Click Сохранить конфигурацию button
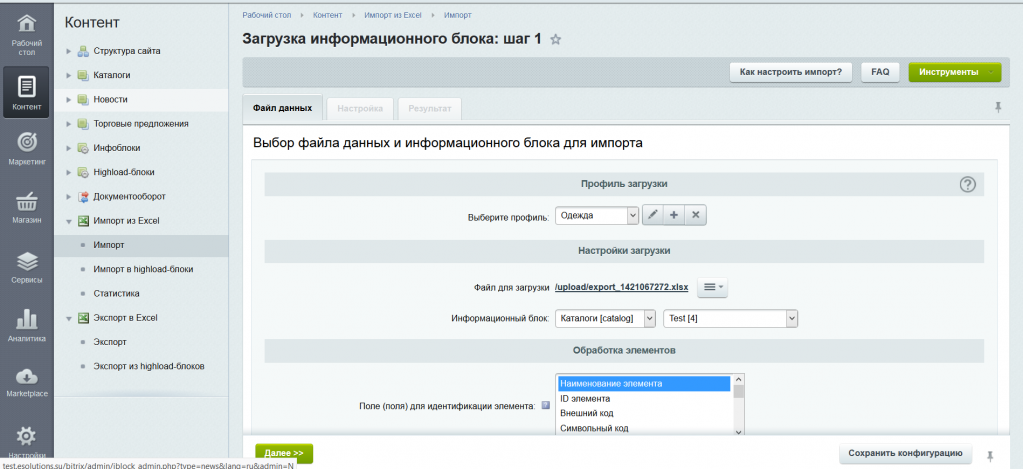Viewport: 1023px width, 469px height. pos(904,453)
